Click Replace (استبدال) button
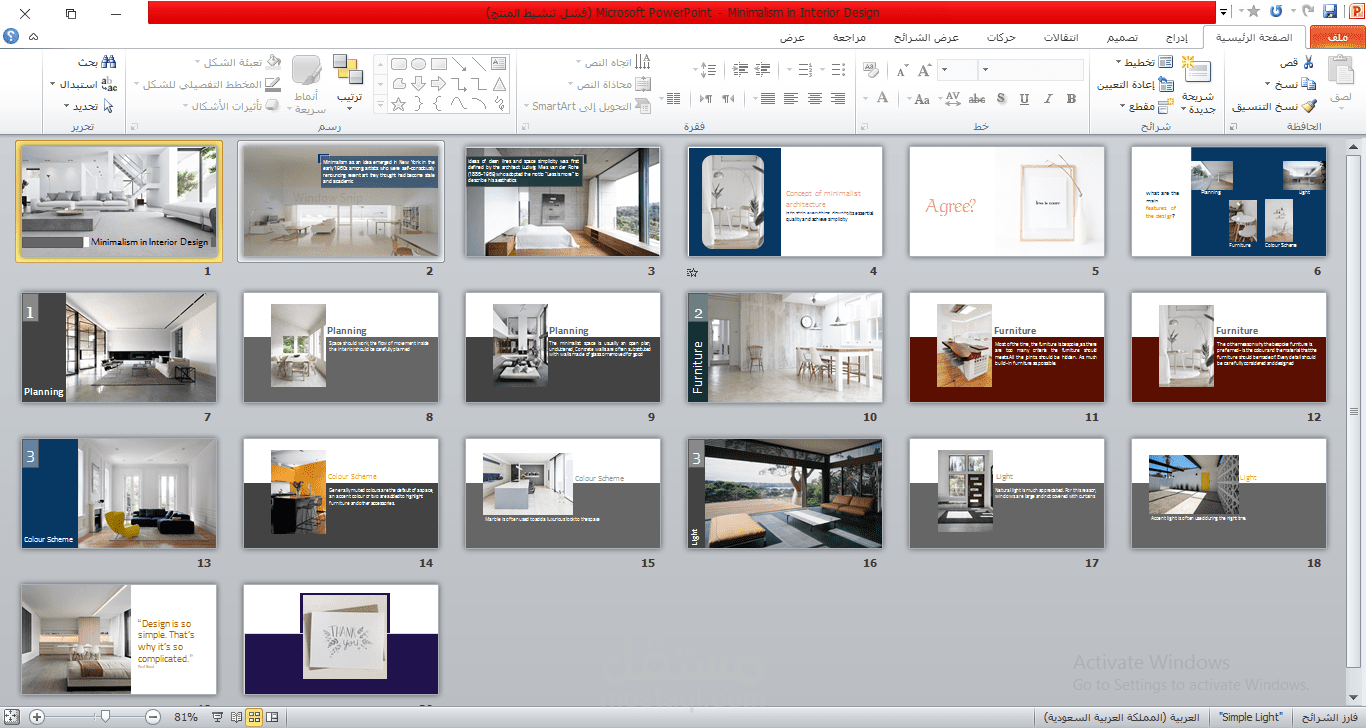 (83, 84)
